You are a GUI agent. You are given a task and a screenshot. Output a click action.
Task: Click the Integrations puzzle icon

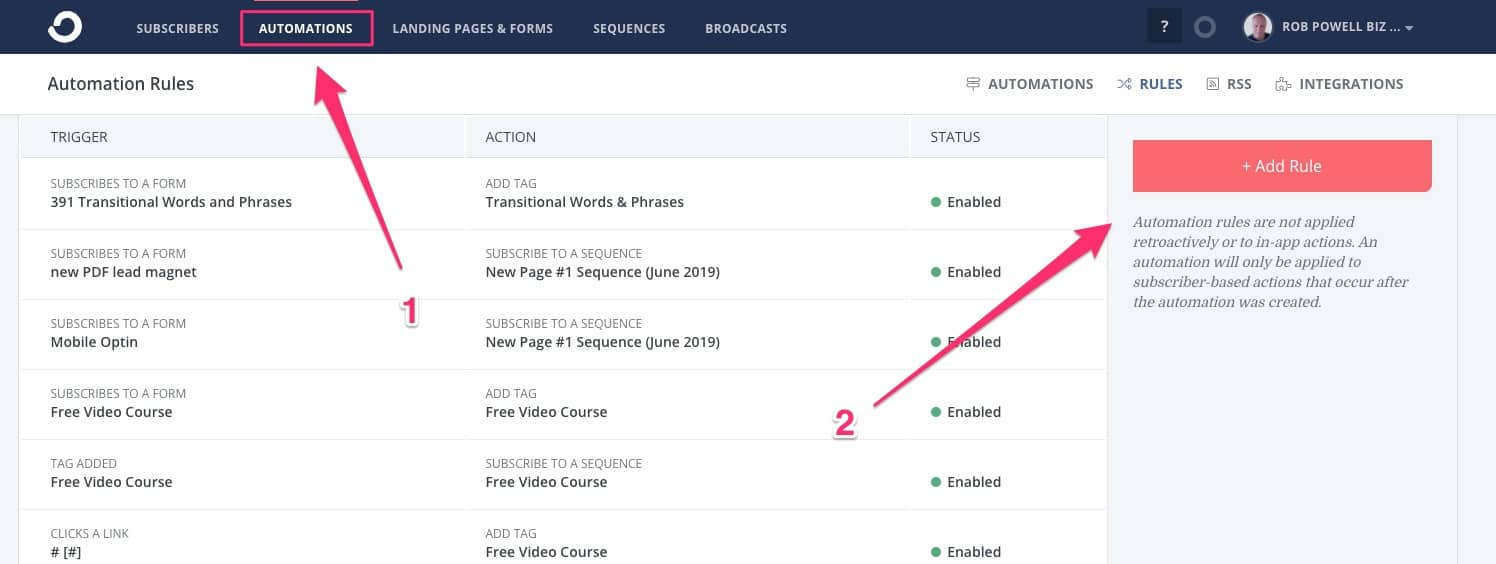[1283, 84]
